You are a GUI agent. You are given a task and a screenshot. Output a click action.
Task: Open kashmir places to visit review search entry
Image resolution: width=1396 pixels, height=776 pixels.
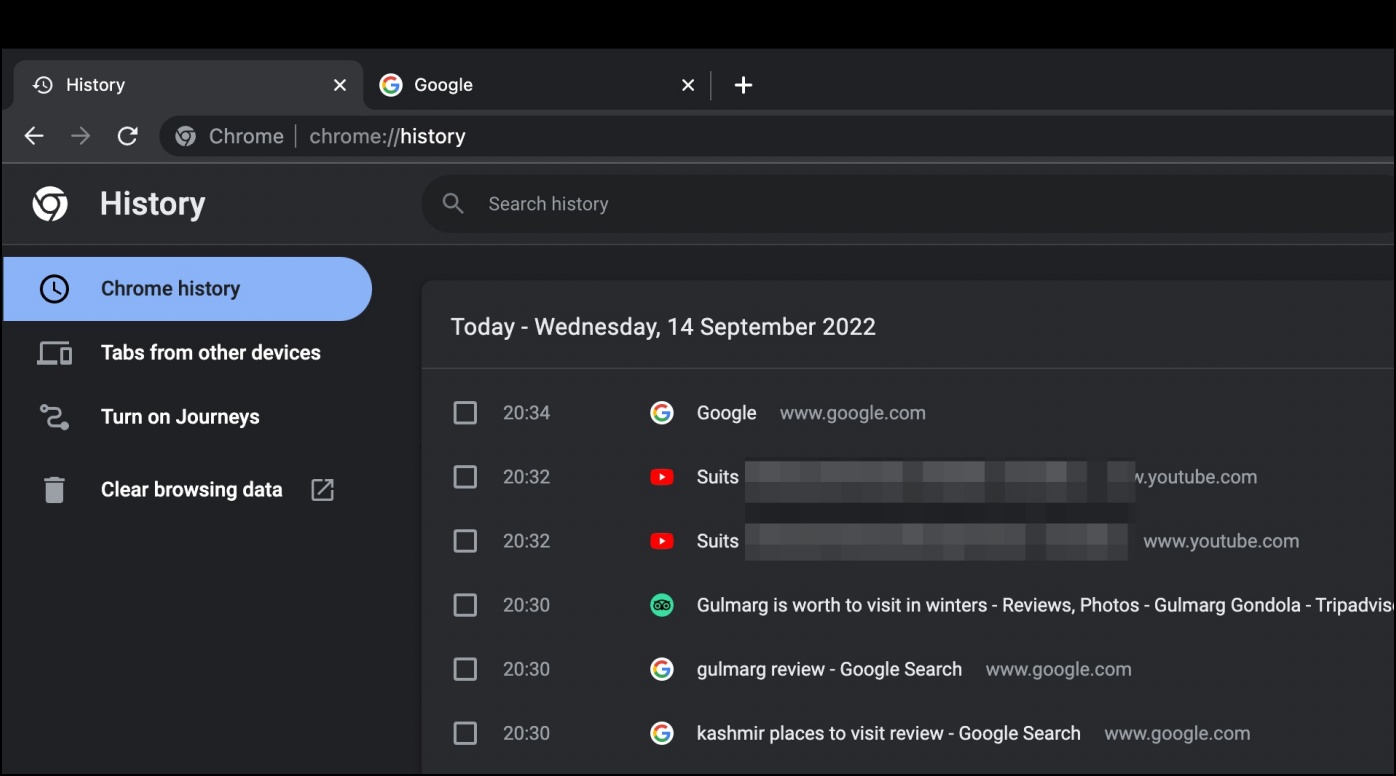coord(888,733)
